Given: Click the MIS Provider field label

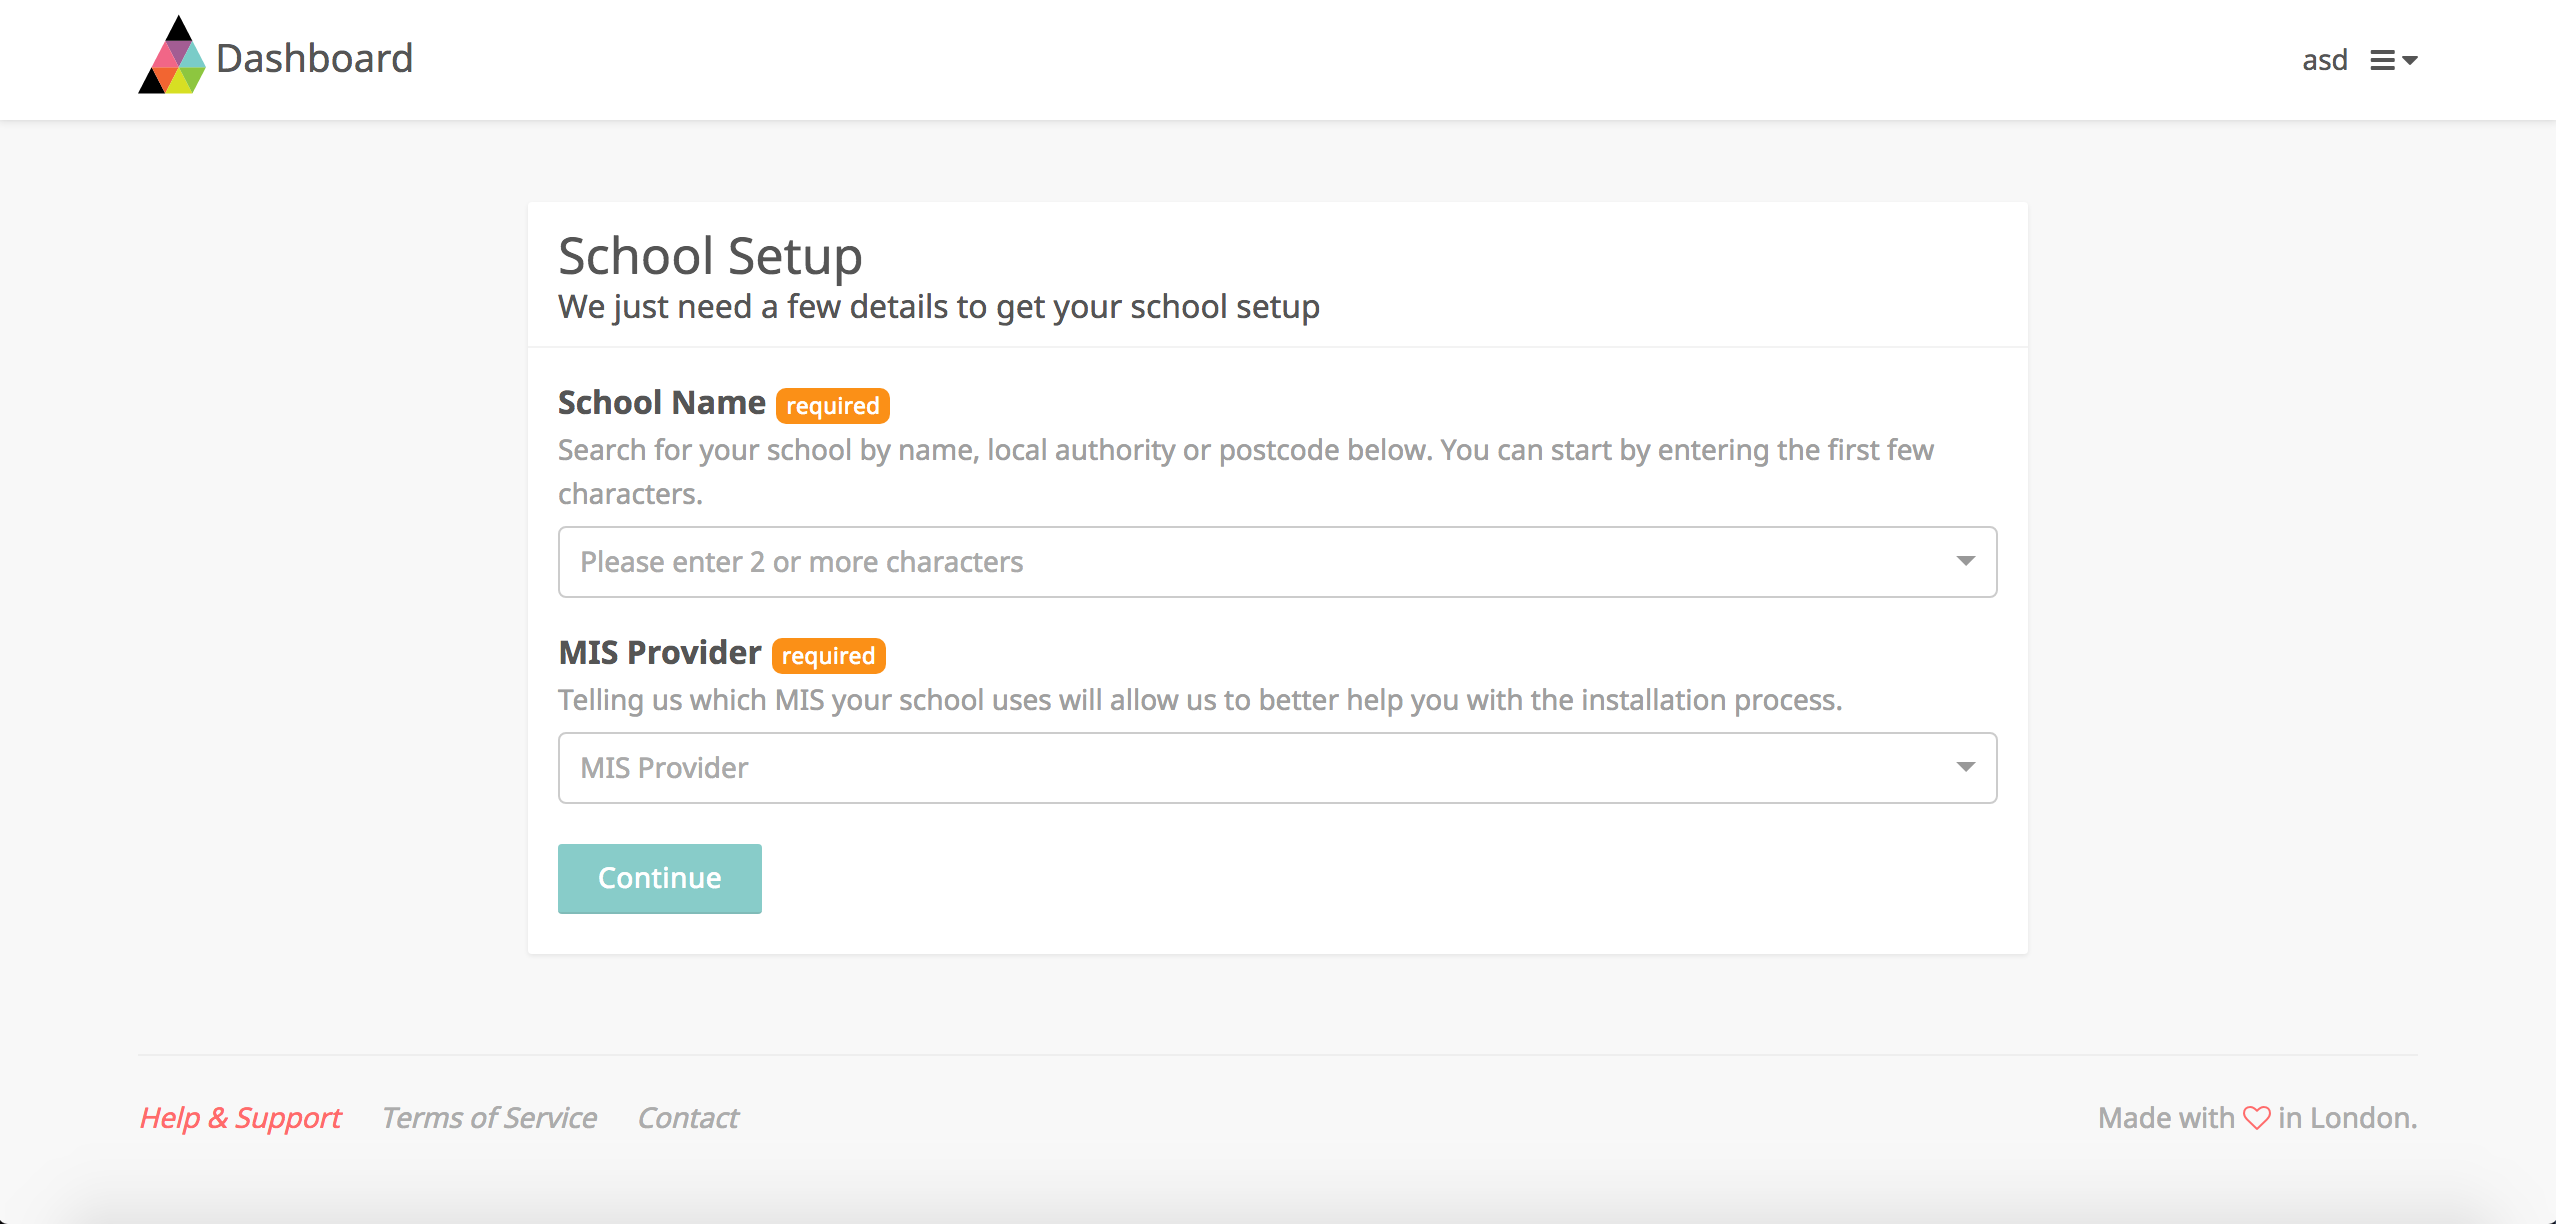Looking at the screenshot, I should [659, 653].
